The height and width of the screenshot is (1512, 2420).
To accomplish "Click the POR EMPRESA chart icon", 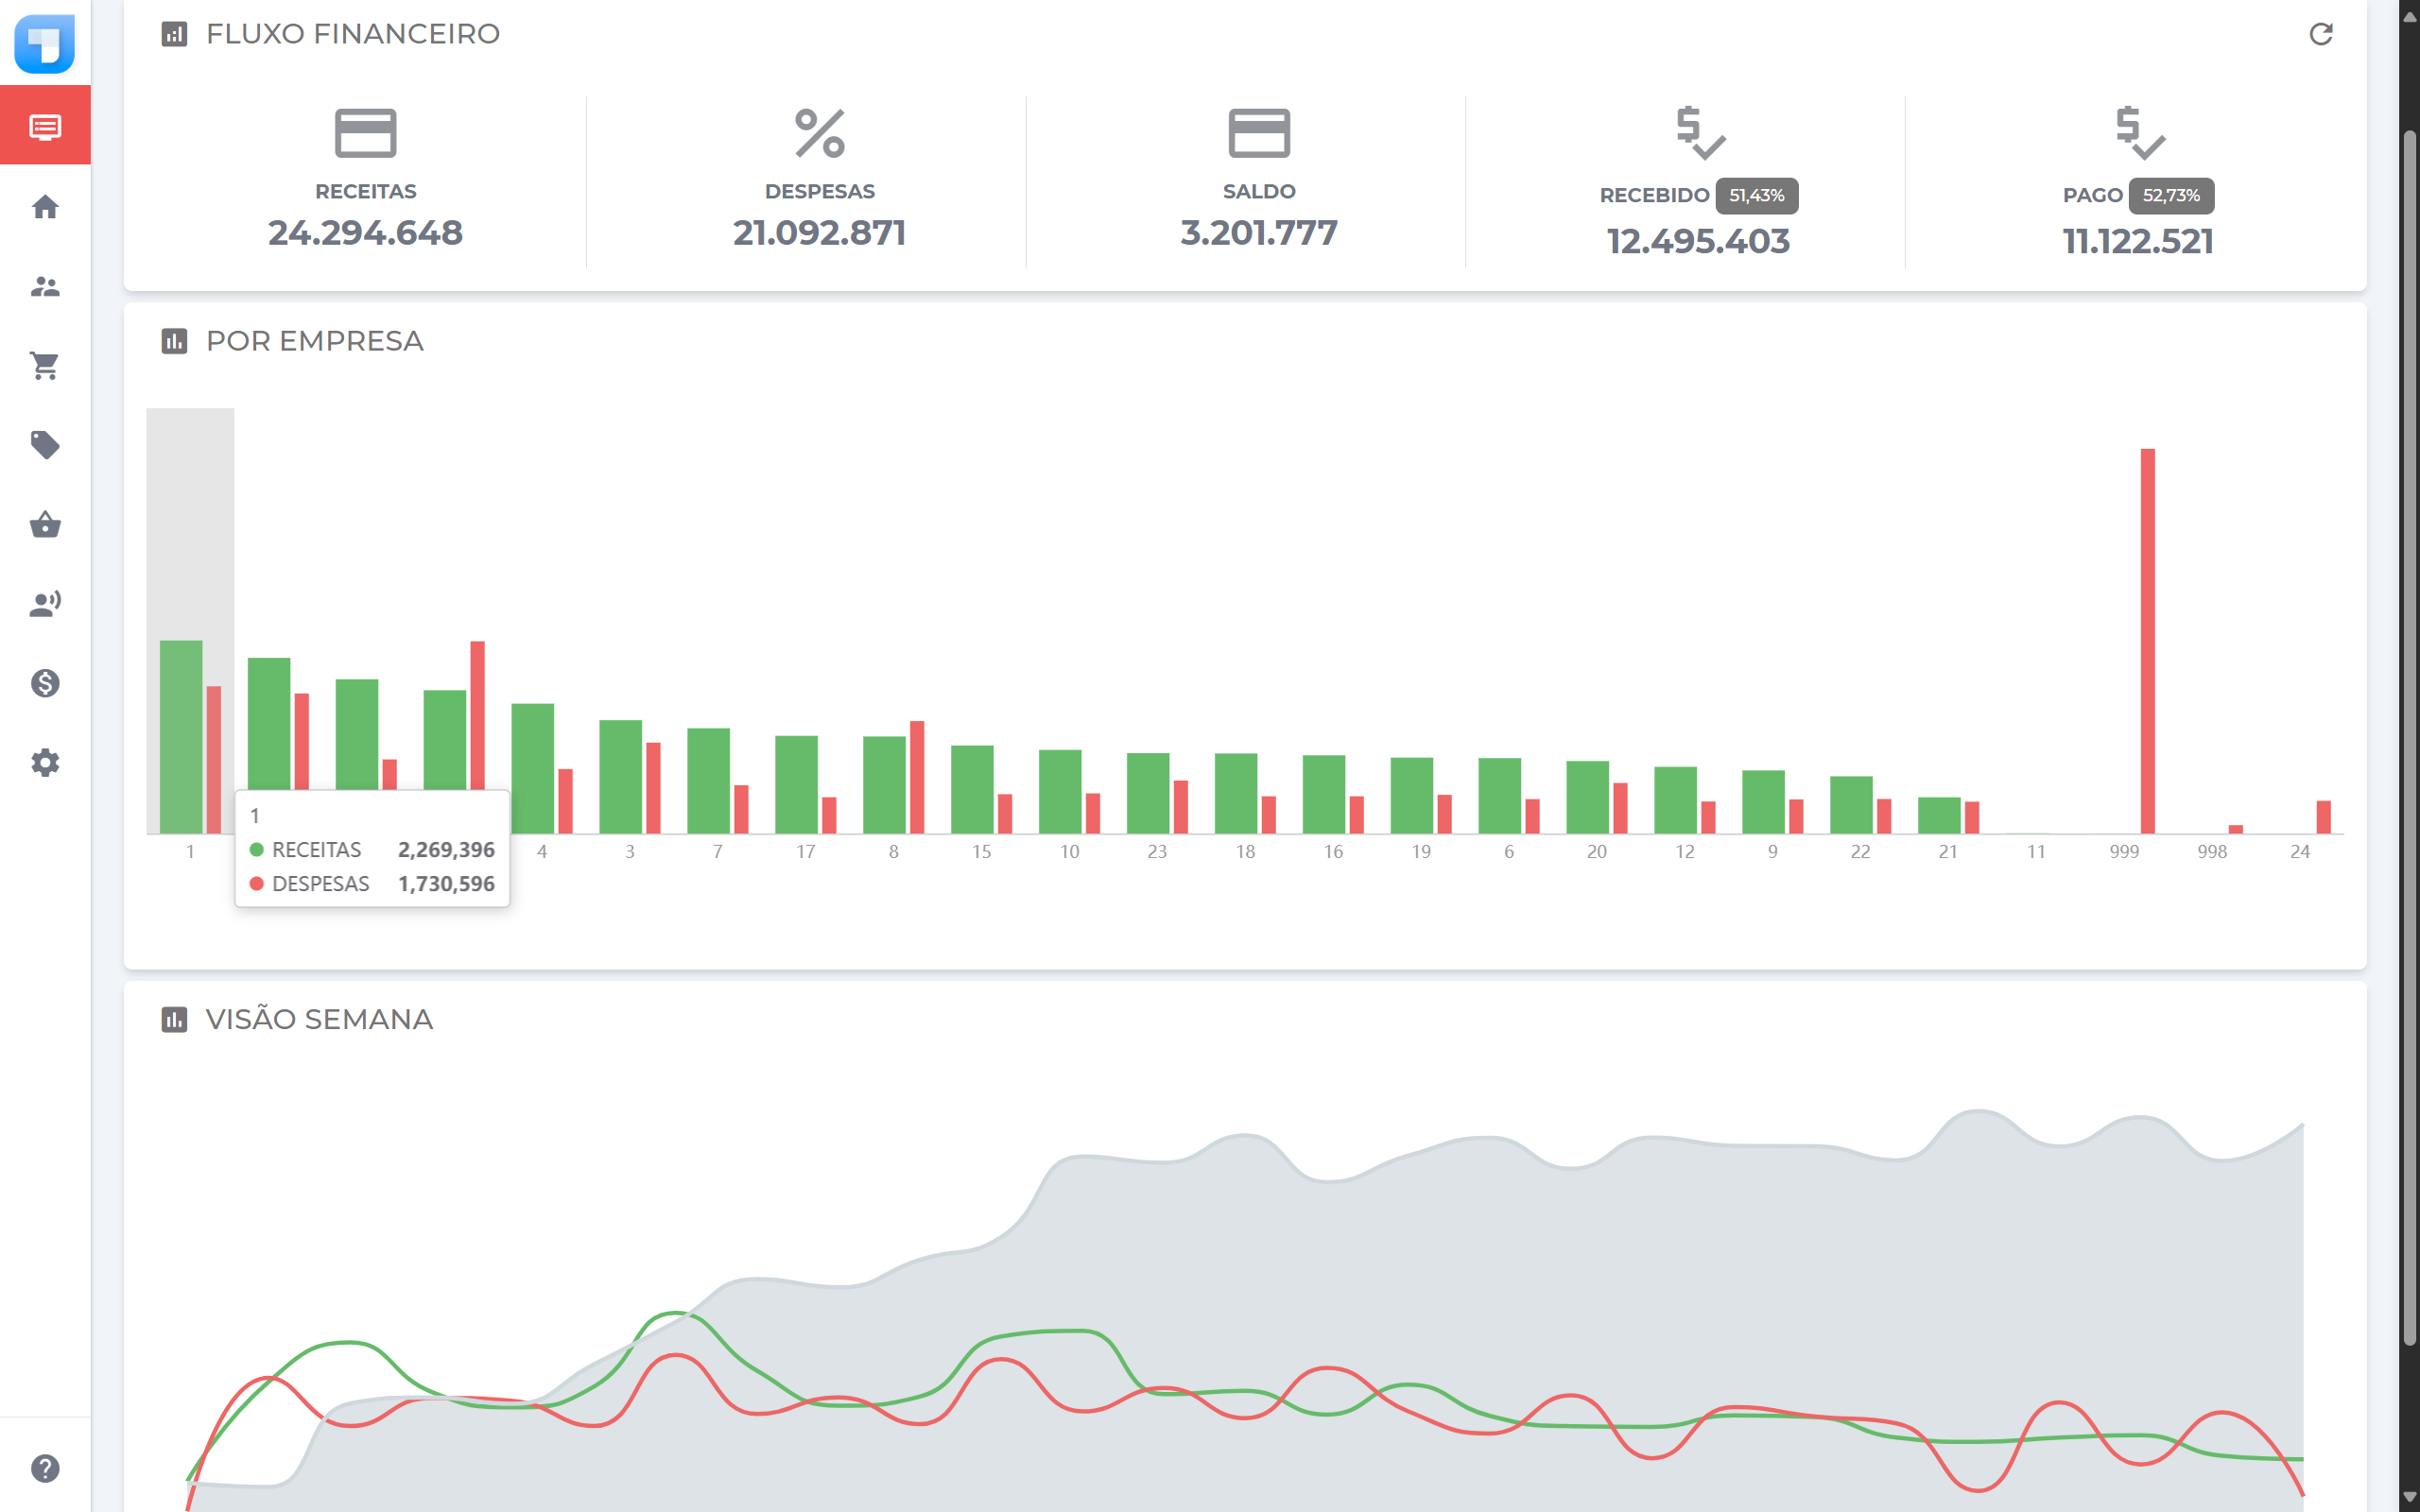I will (174, 342).
